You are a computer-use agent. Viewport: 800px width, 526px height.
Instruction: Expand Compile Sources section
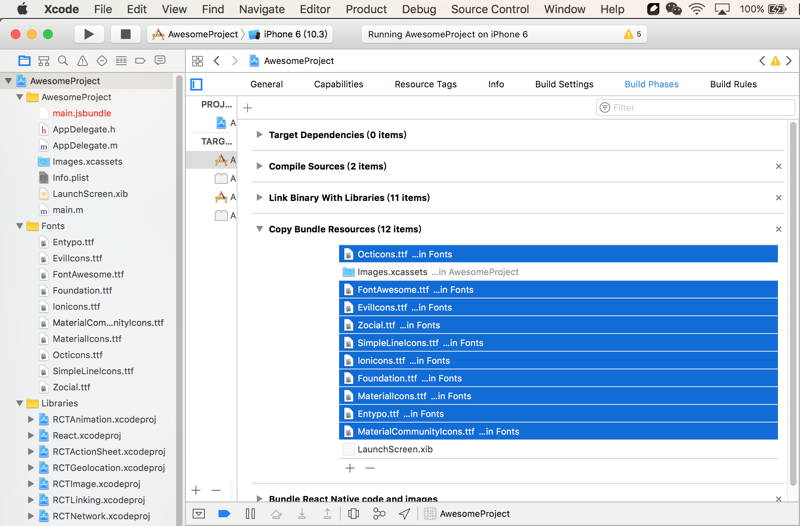pyautogui.click(x=259, y=166)
